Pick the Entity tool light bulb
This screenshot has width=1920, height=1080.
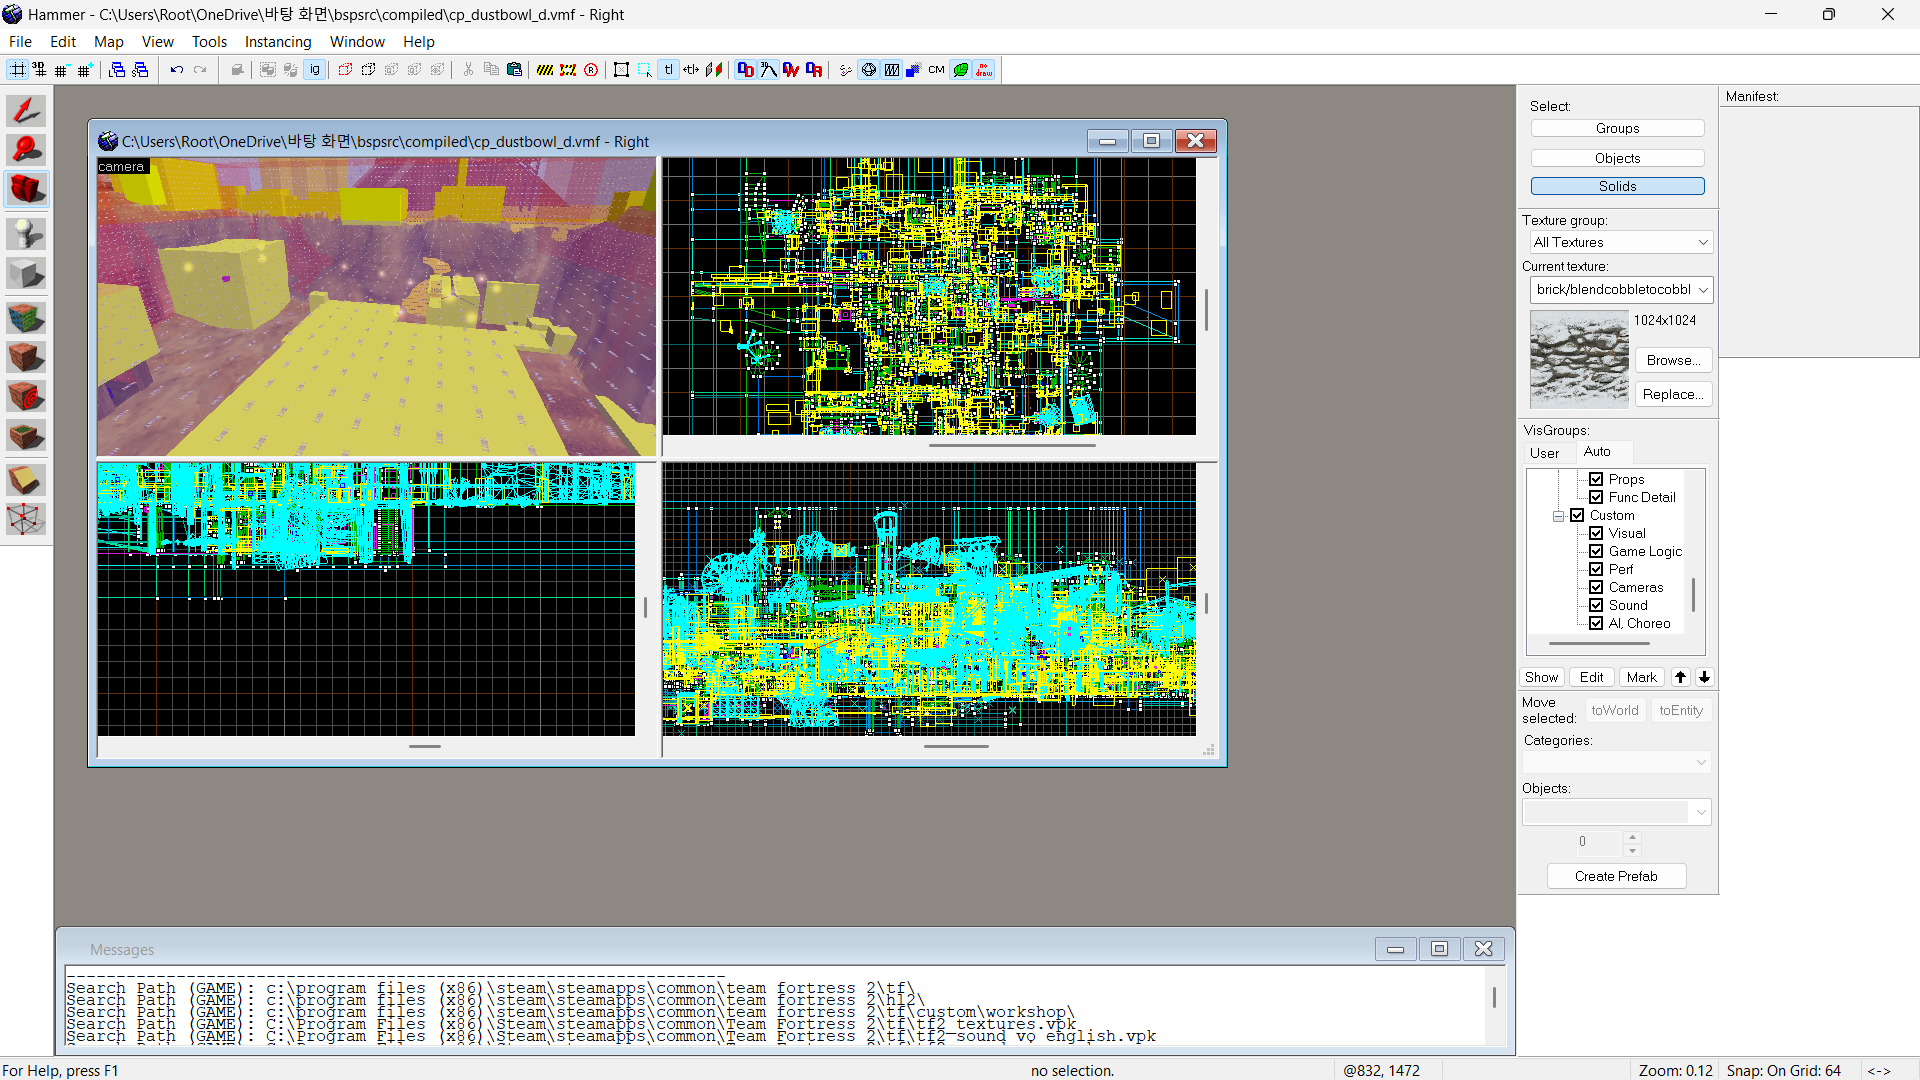pyautogui.click(x=27, y=234)
